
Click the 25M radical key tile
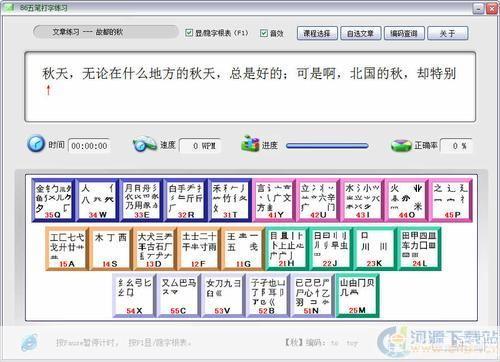(x=357, y=296)
